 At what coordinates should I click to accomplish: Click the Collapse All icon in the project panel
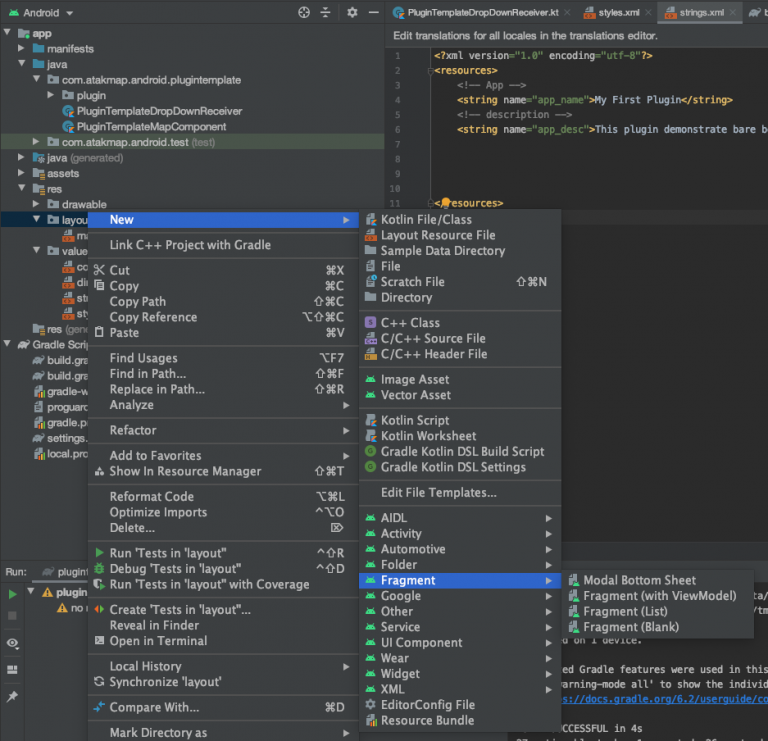(x=325, y=13)
